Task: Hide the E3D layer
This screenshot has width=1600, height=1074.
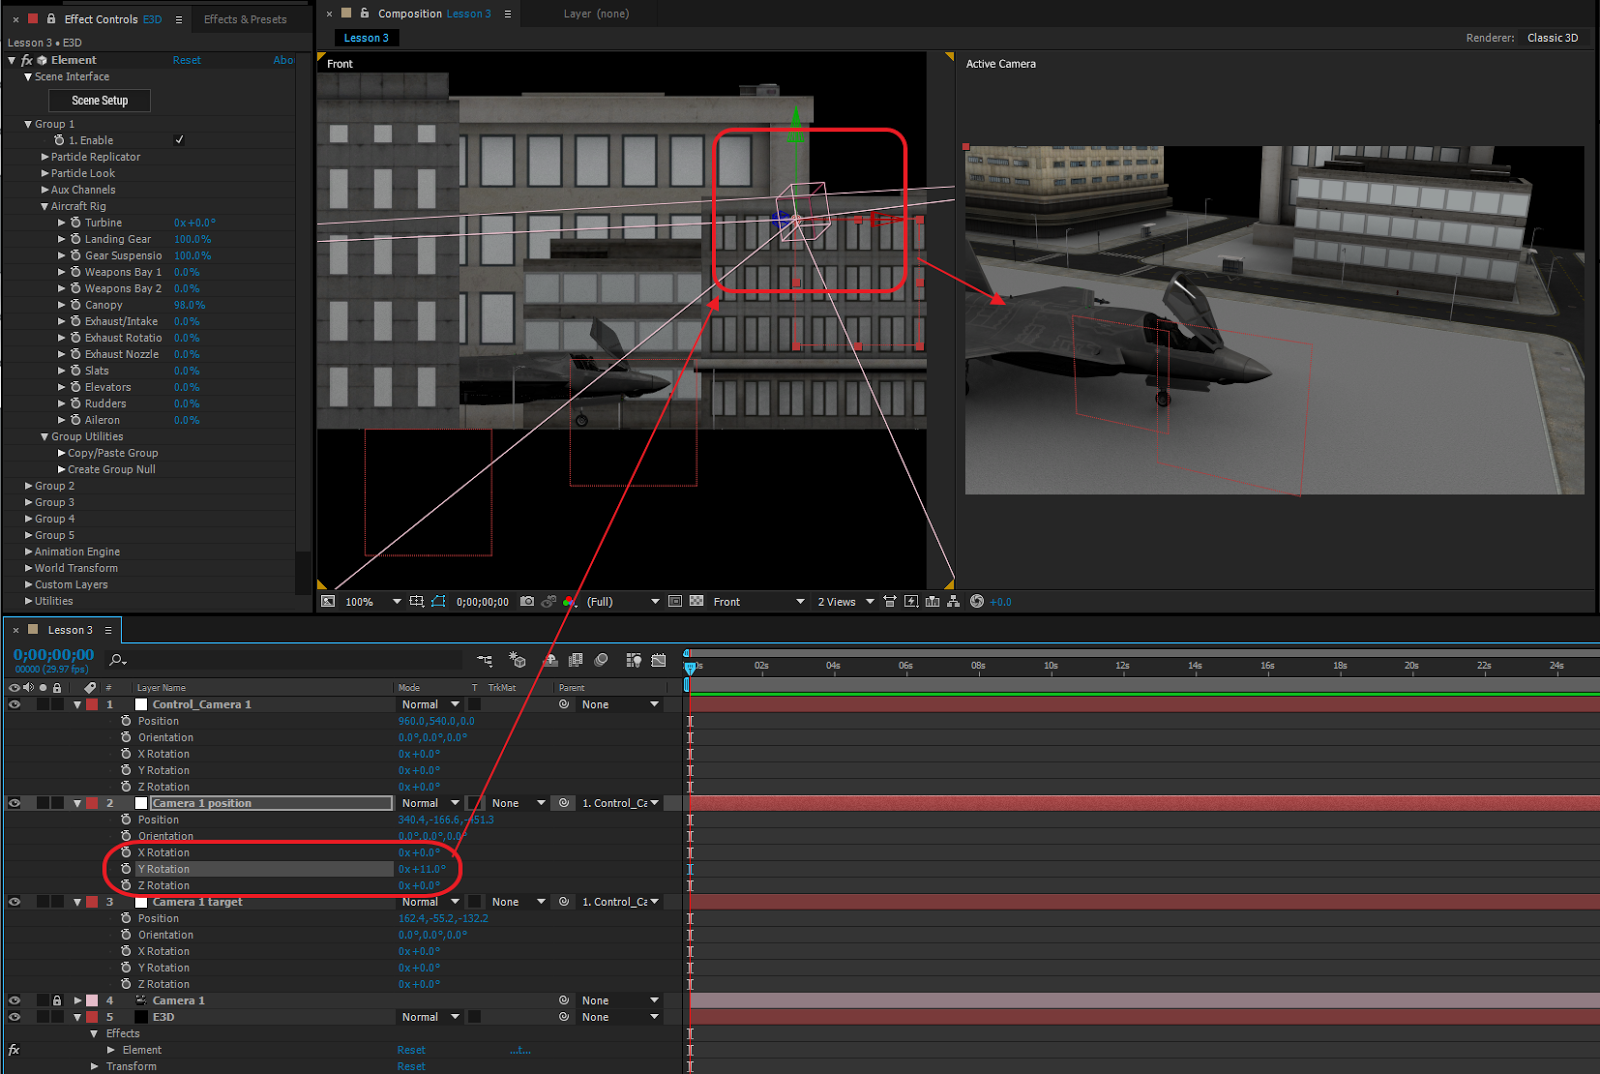Action: [x=14, y=1017]
